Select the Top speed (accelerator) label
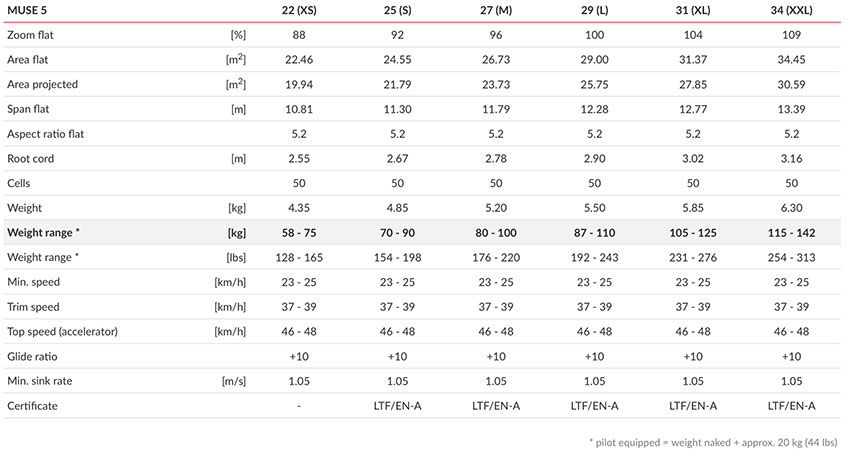Viewport: 850px width, 457px height. click(62, 331)
